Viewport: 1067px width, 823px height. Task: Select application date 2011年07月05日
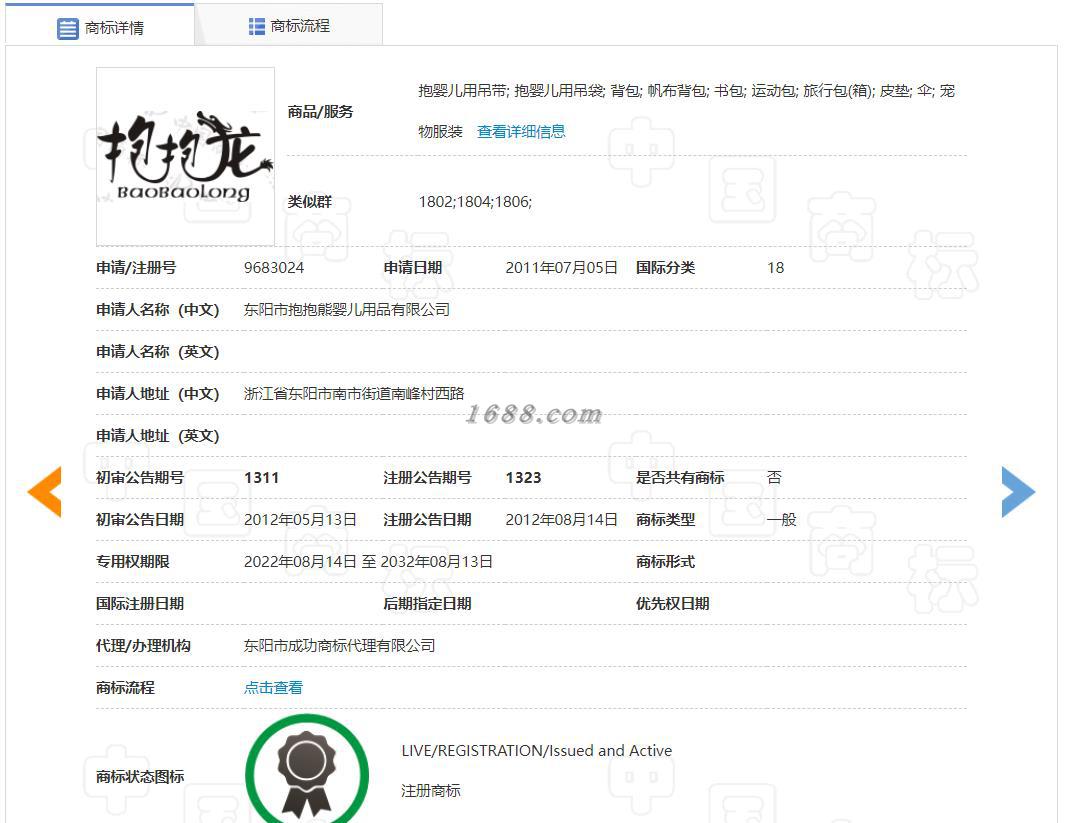(561, 268)
